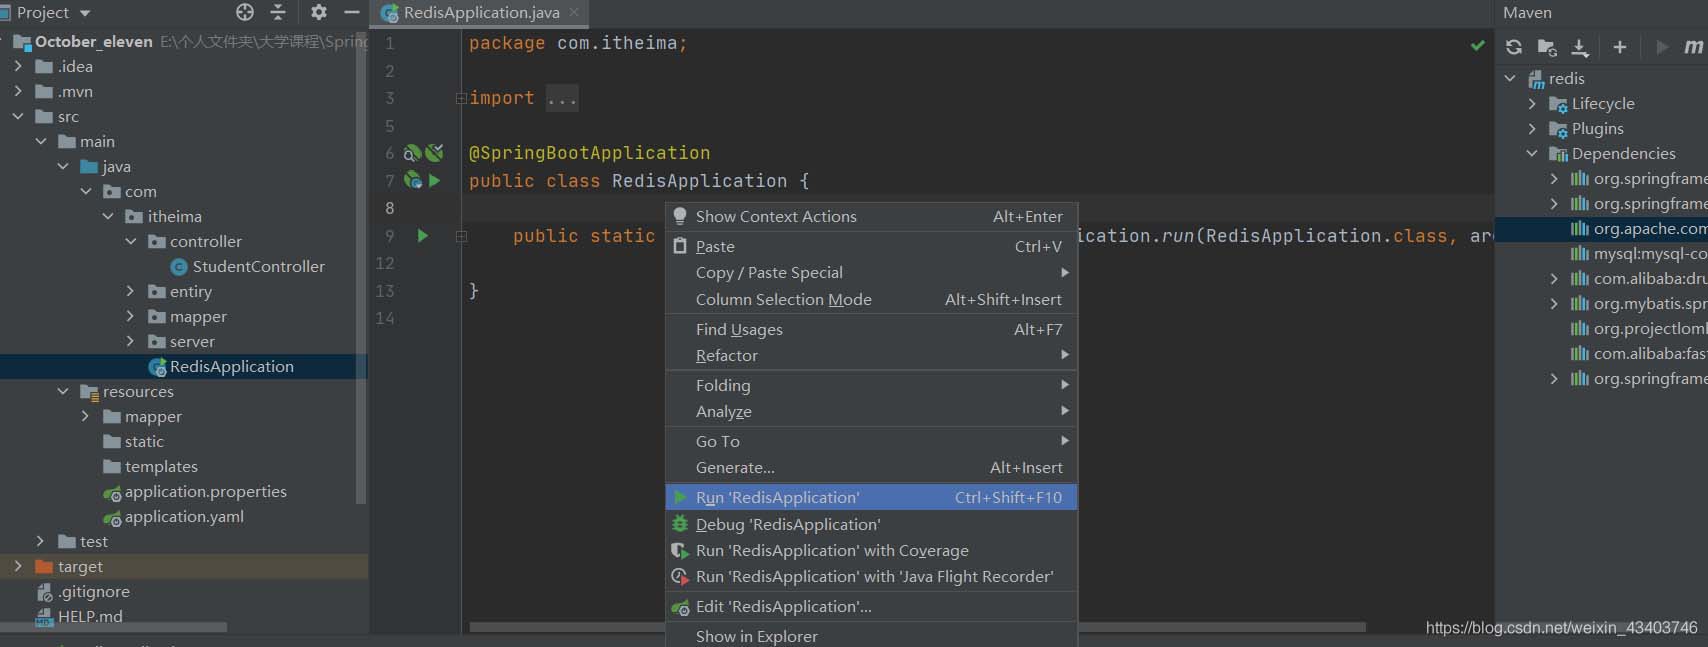Select Run 'RedisApplication' from context menu
The image size is (1708, 647).
tap(777, 498)
